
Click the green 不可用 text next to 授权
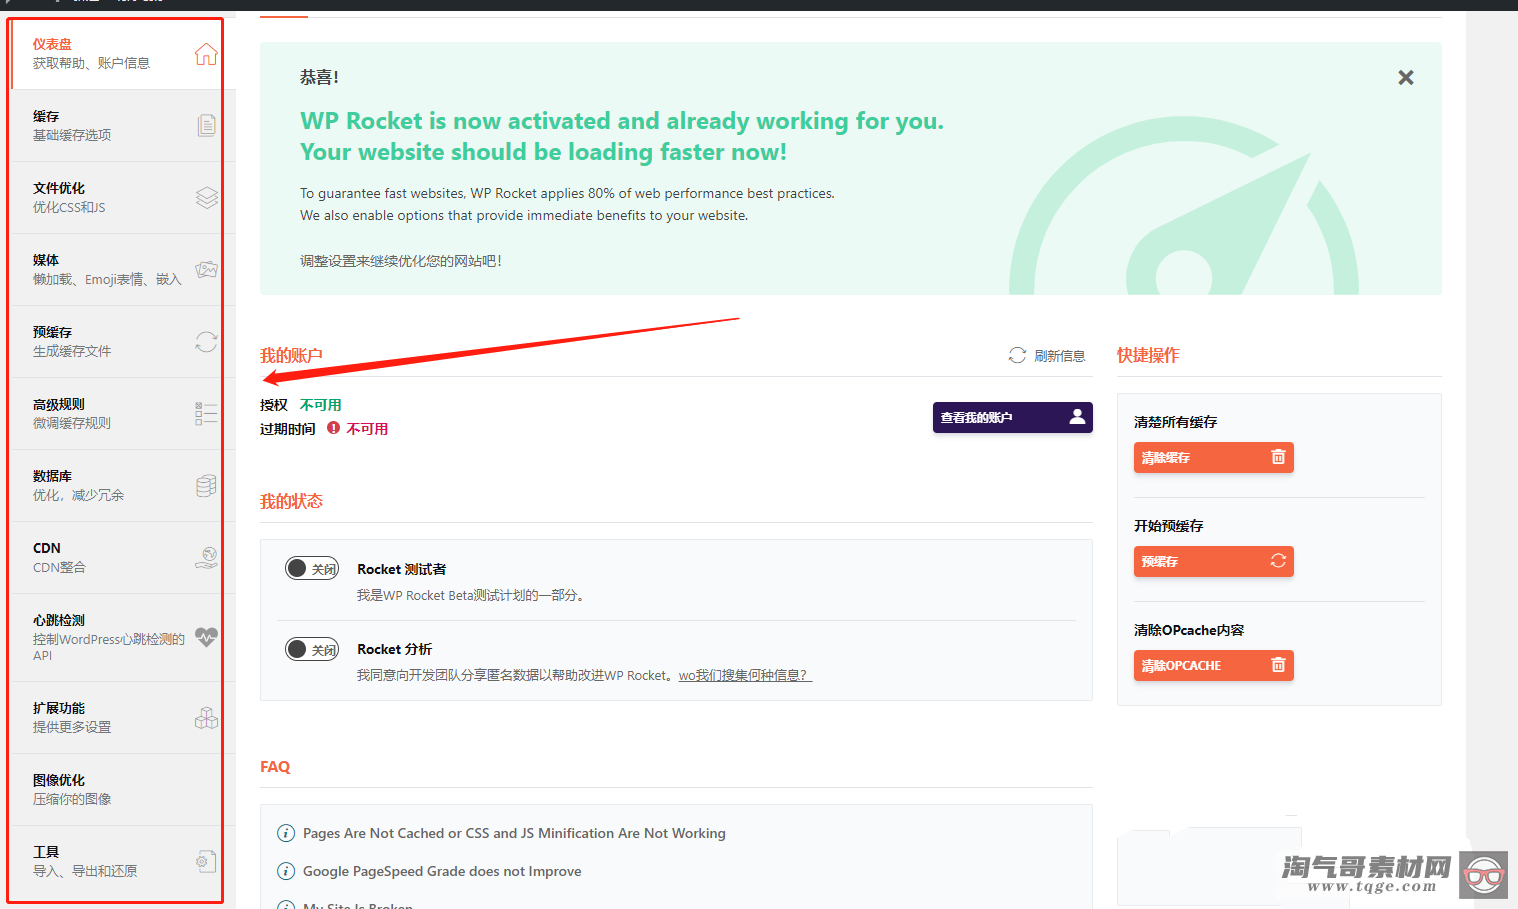coord(321,405)
